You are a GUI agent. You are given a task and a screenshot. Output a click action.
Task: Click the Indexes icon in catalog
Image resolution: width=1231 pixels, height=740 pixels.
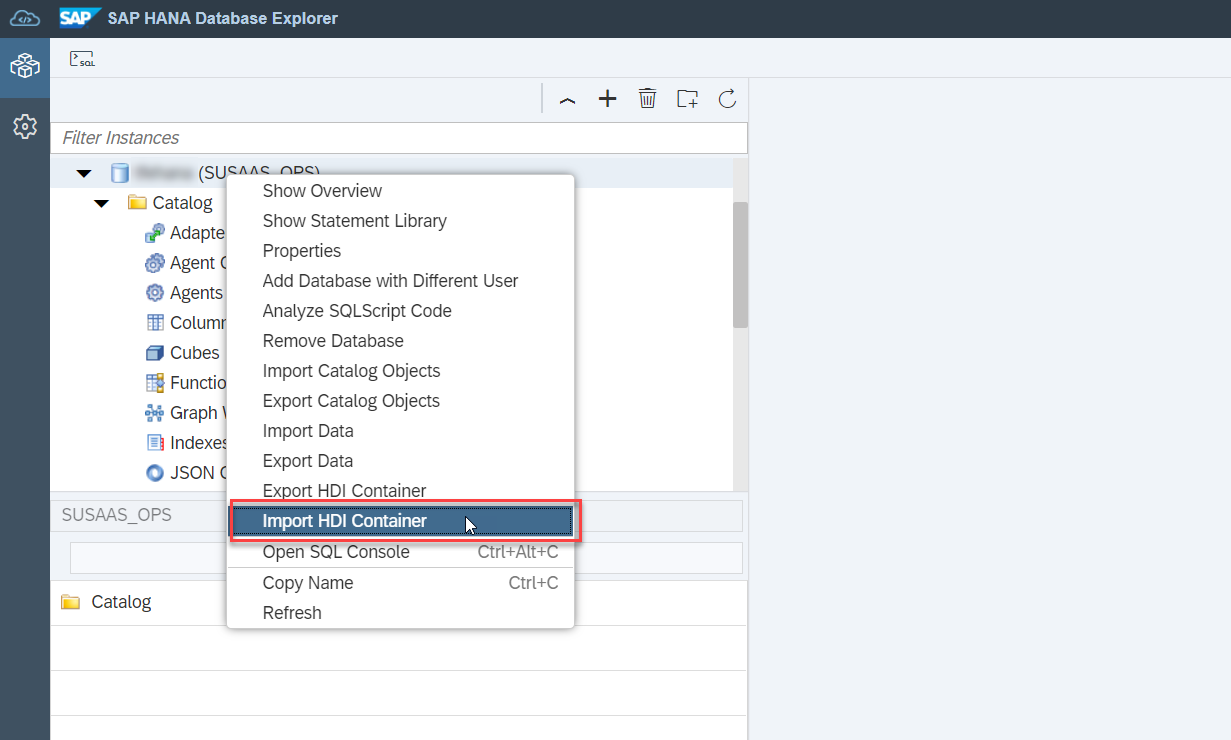(x=154, y=443)
